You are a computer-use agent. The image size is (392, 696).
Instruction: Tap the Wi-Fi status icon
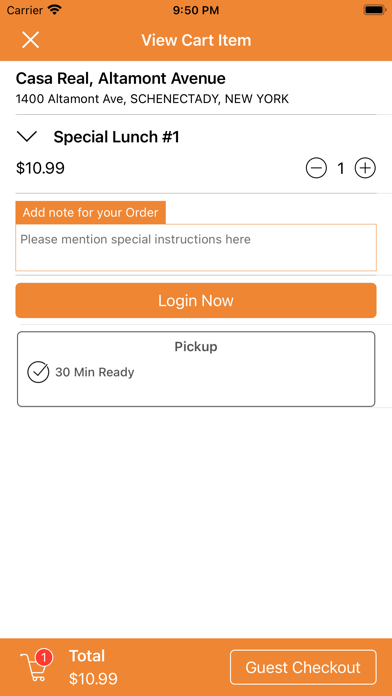tap(55, 10)
